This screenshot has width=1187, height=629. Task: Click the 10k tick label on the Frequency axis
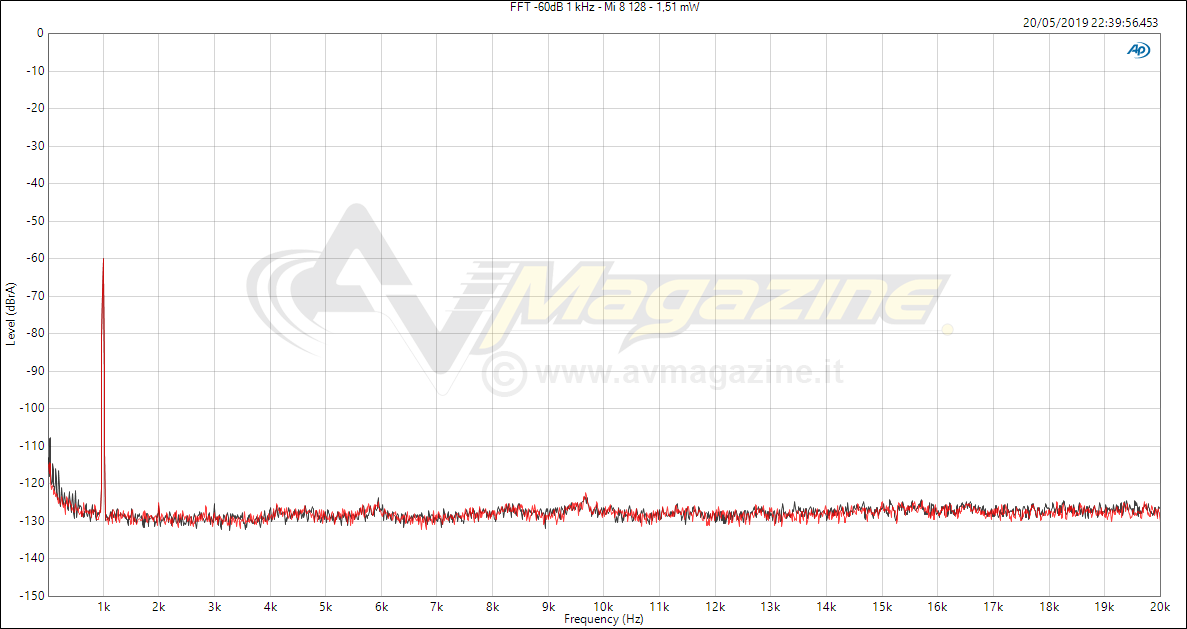click(603, 607)
